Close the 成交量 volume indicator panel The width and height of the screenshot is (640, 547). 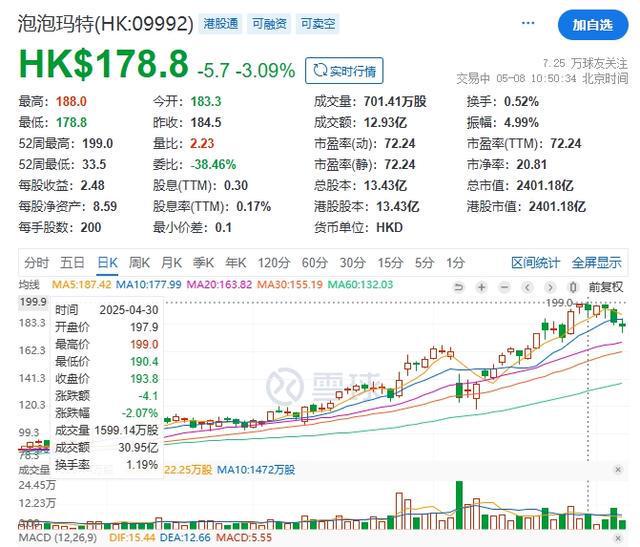pyautogui.click(x=618, y=469)
